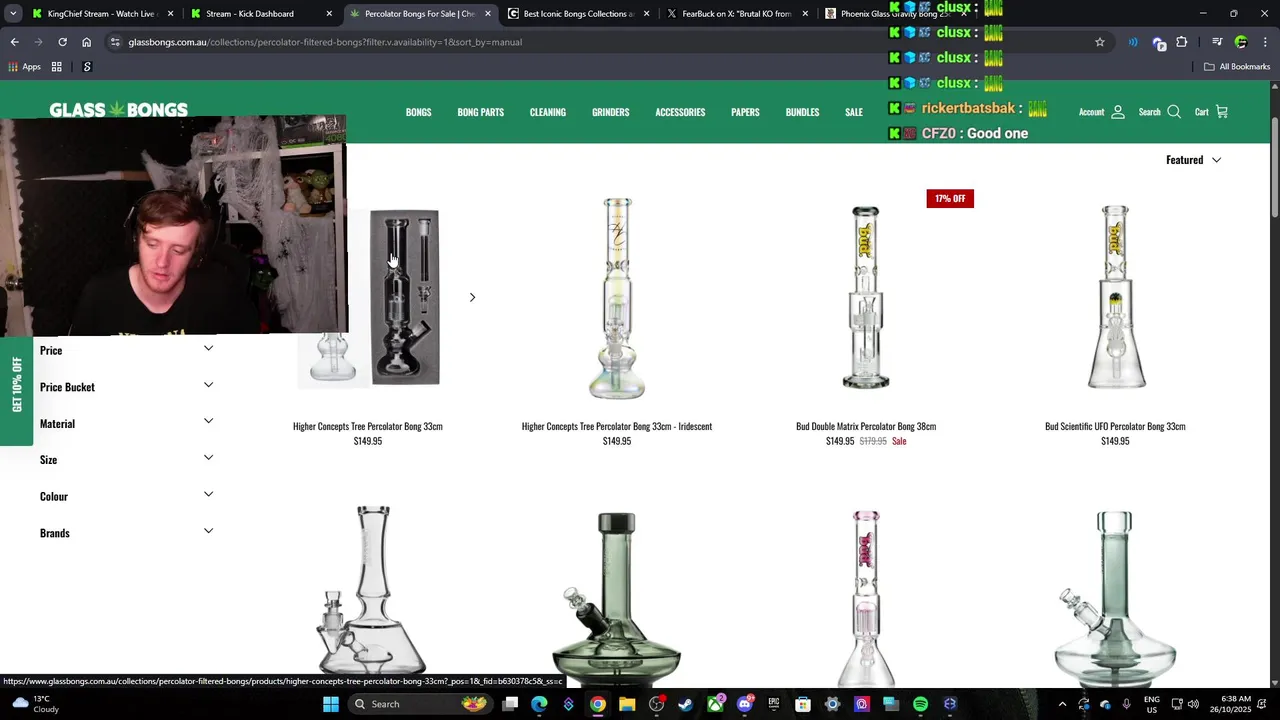Open Windows Start menu

(330, 704)
